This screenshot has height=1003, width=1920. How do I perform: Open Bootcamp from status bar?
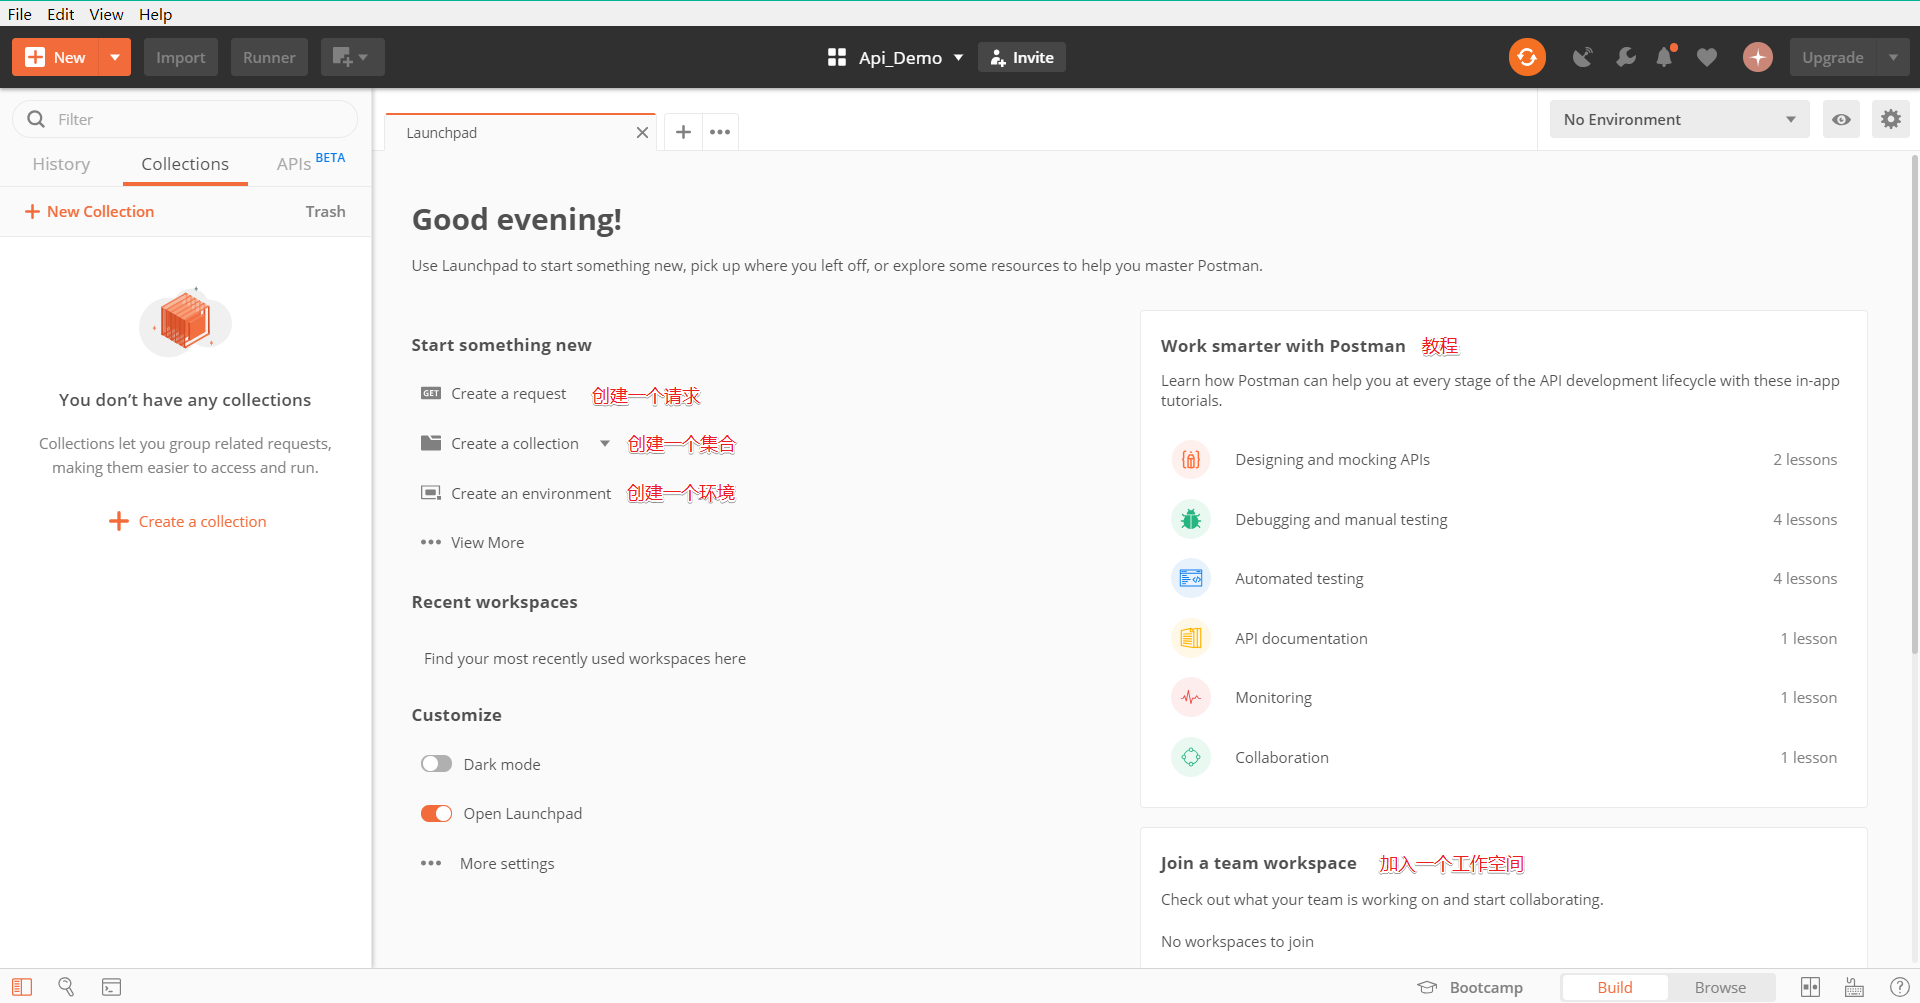tap(1470, 987)
